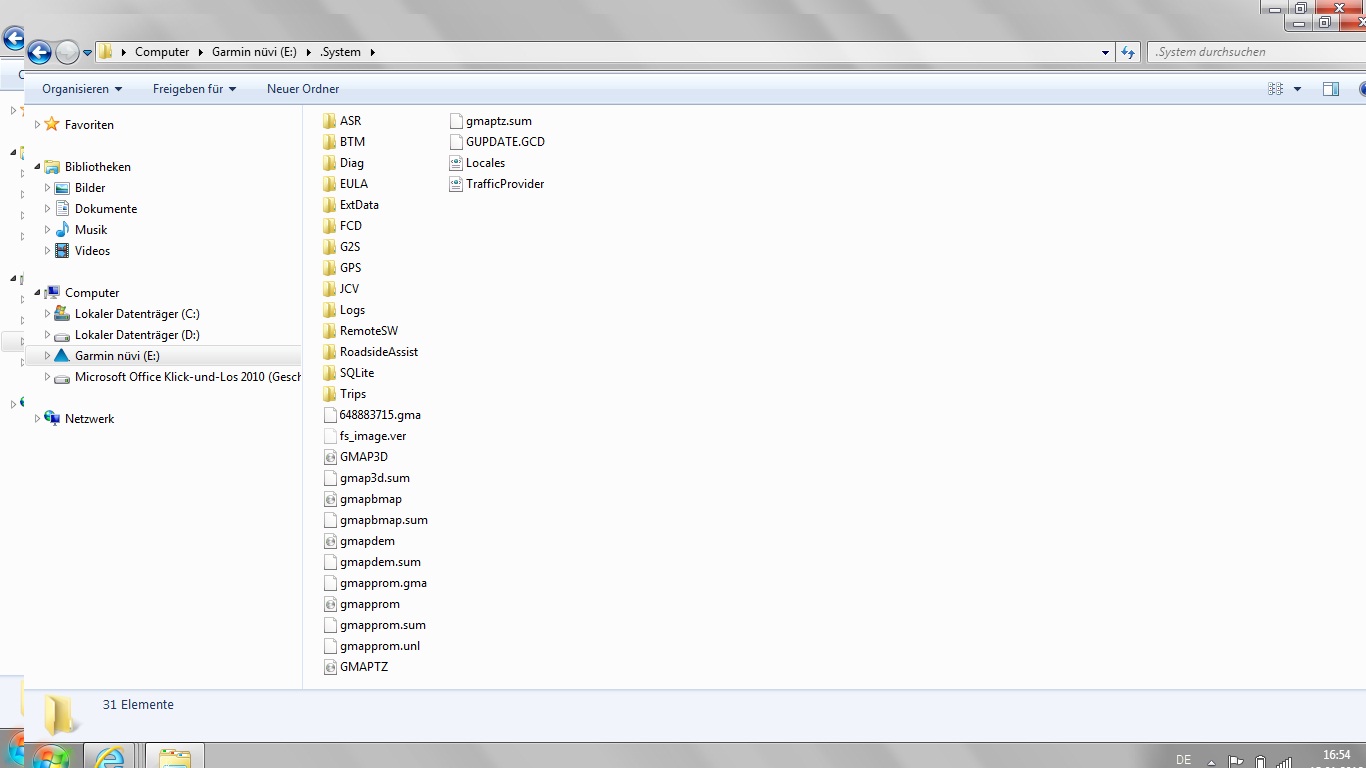The image size is (1366, 768).
Task: Select the FCD folder
Action: coord(343,226)
